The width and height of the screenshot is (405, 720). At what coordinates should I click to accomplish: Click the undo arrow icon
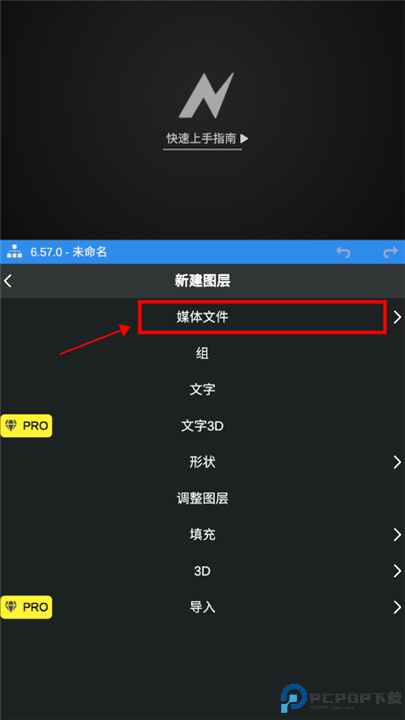pos(343,252)
